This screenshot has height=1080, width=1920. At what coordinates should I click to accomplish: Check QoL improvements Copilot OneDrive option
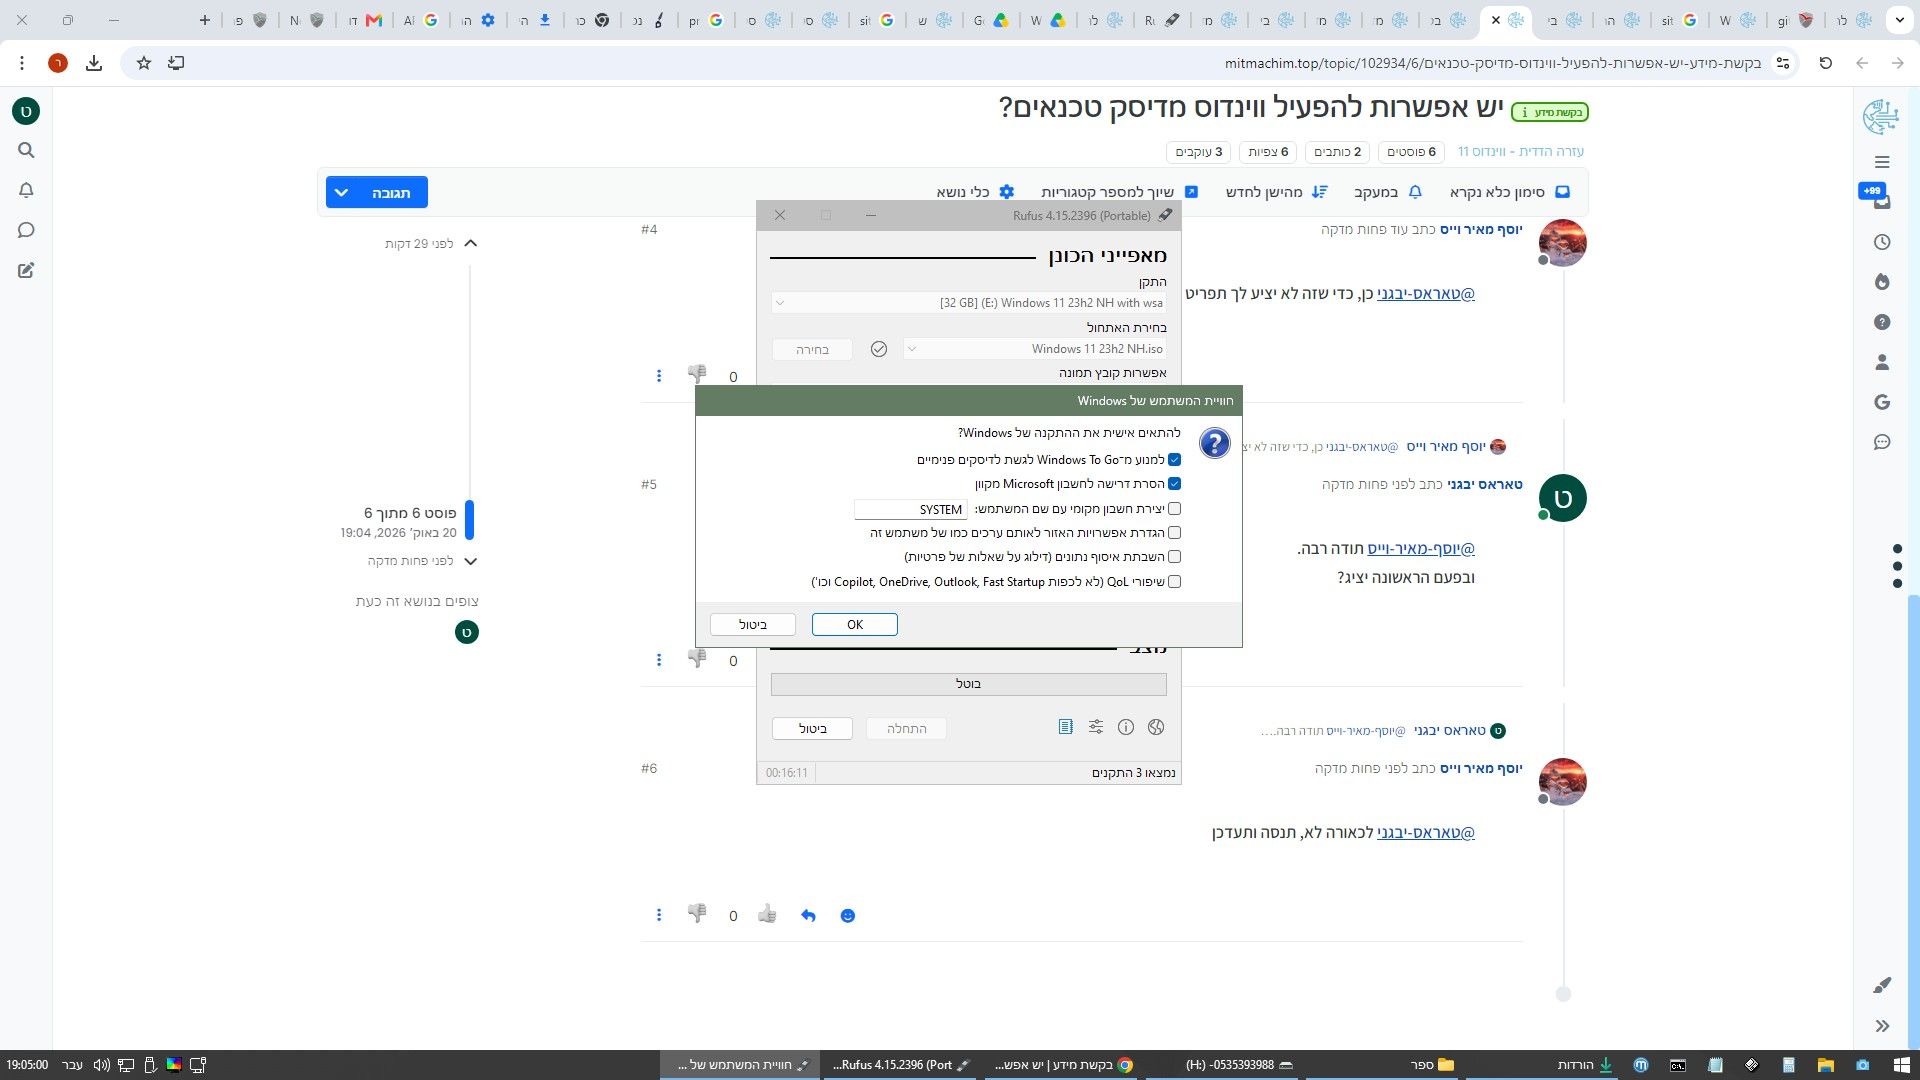(x=1175, y=582)
